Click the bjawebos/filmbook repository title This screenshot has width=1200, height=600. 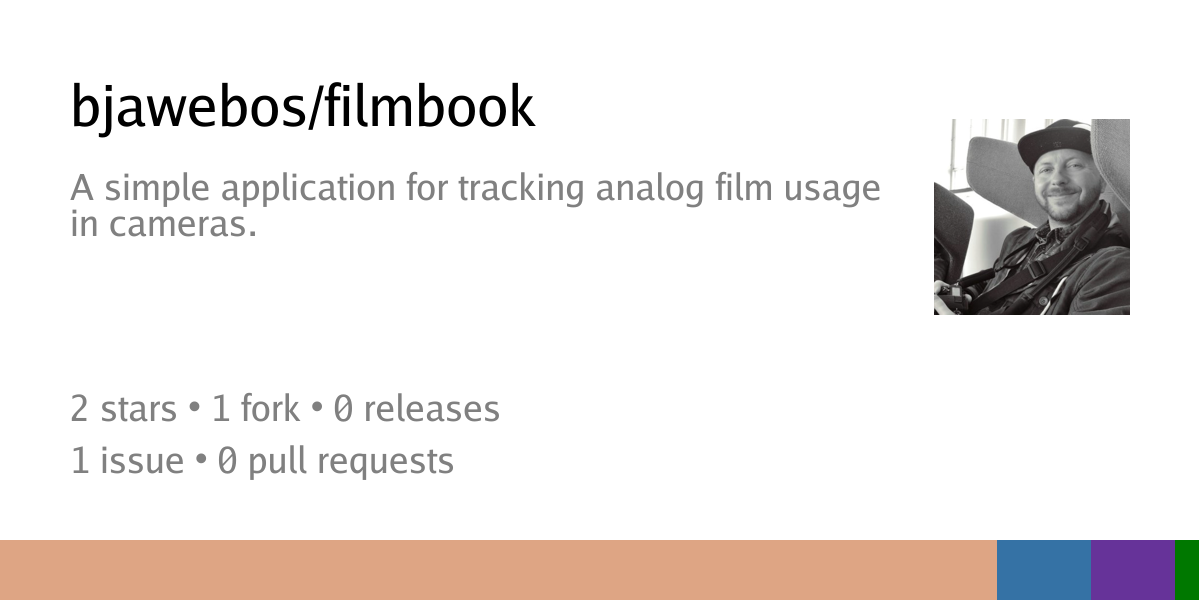point(303,107)
